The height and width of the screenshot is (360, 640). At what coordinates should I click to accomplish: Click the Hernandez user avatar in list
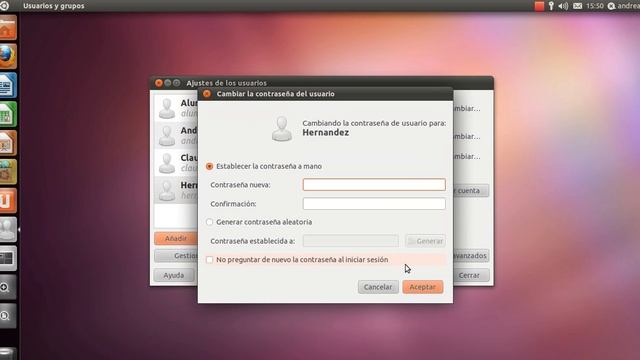(x=167, y=190)
